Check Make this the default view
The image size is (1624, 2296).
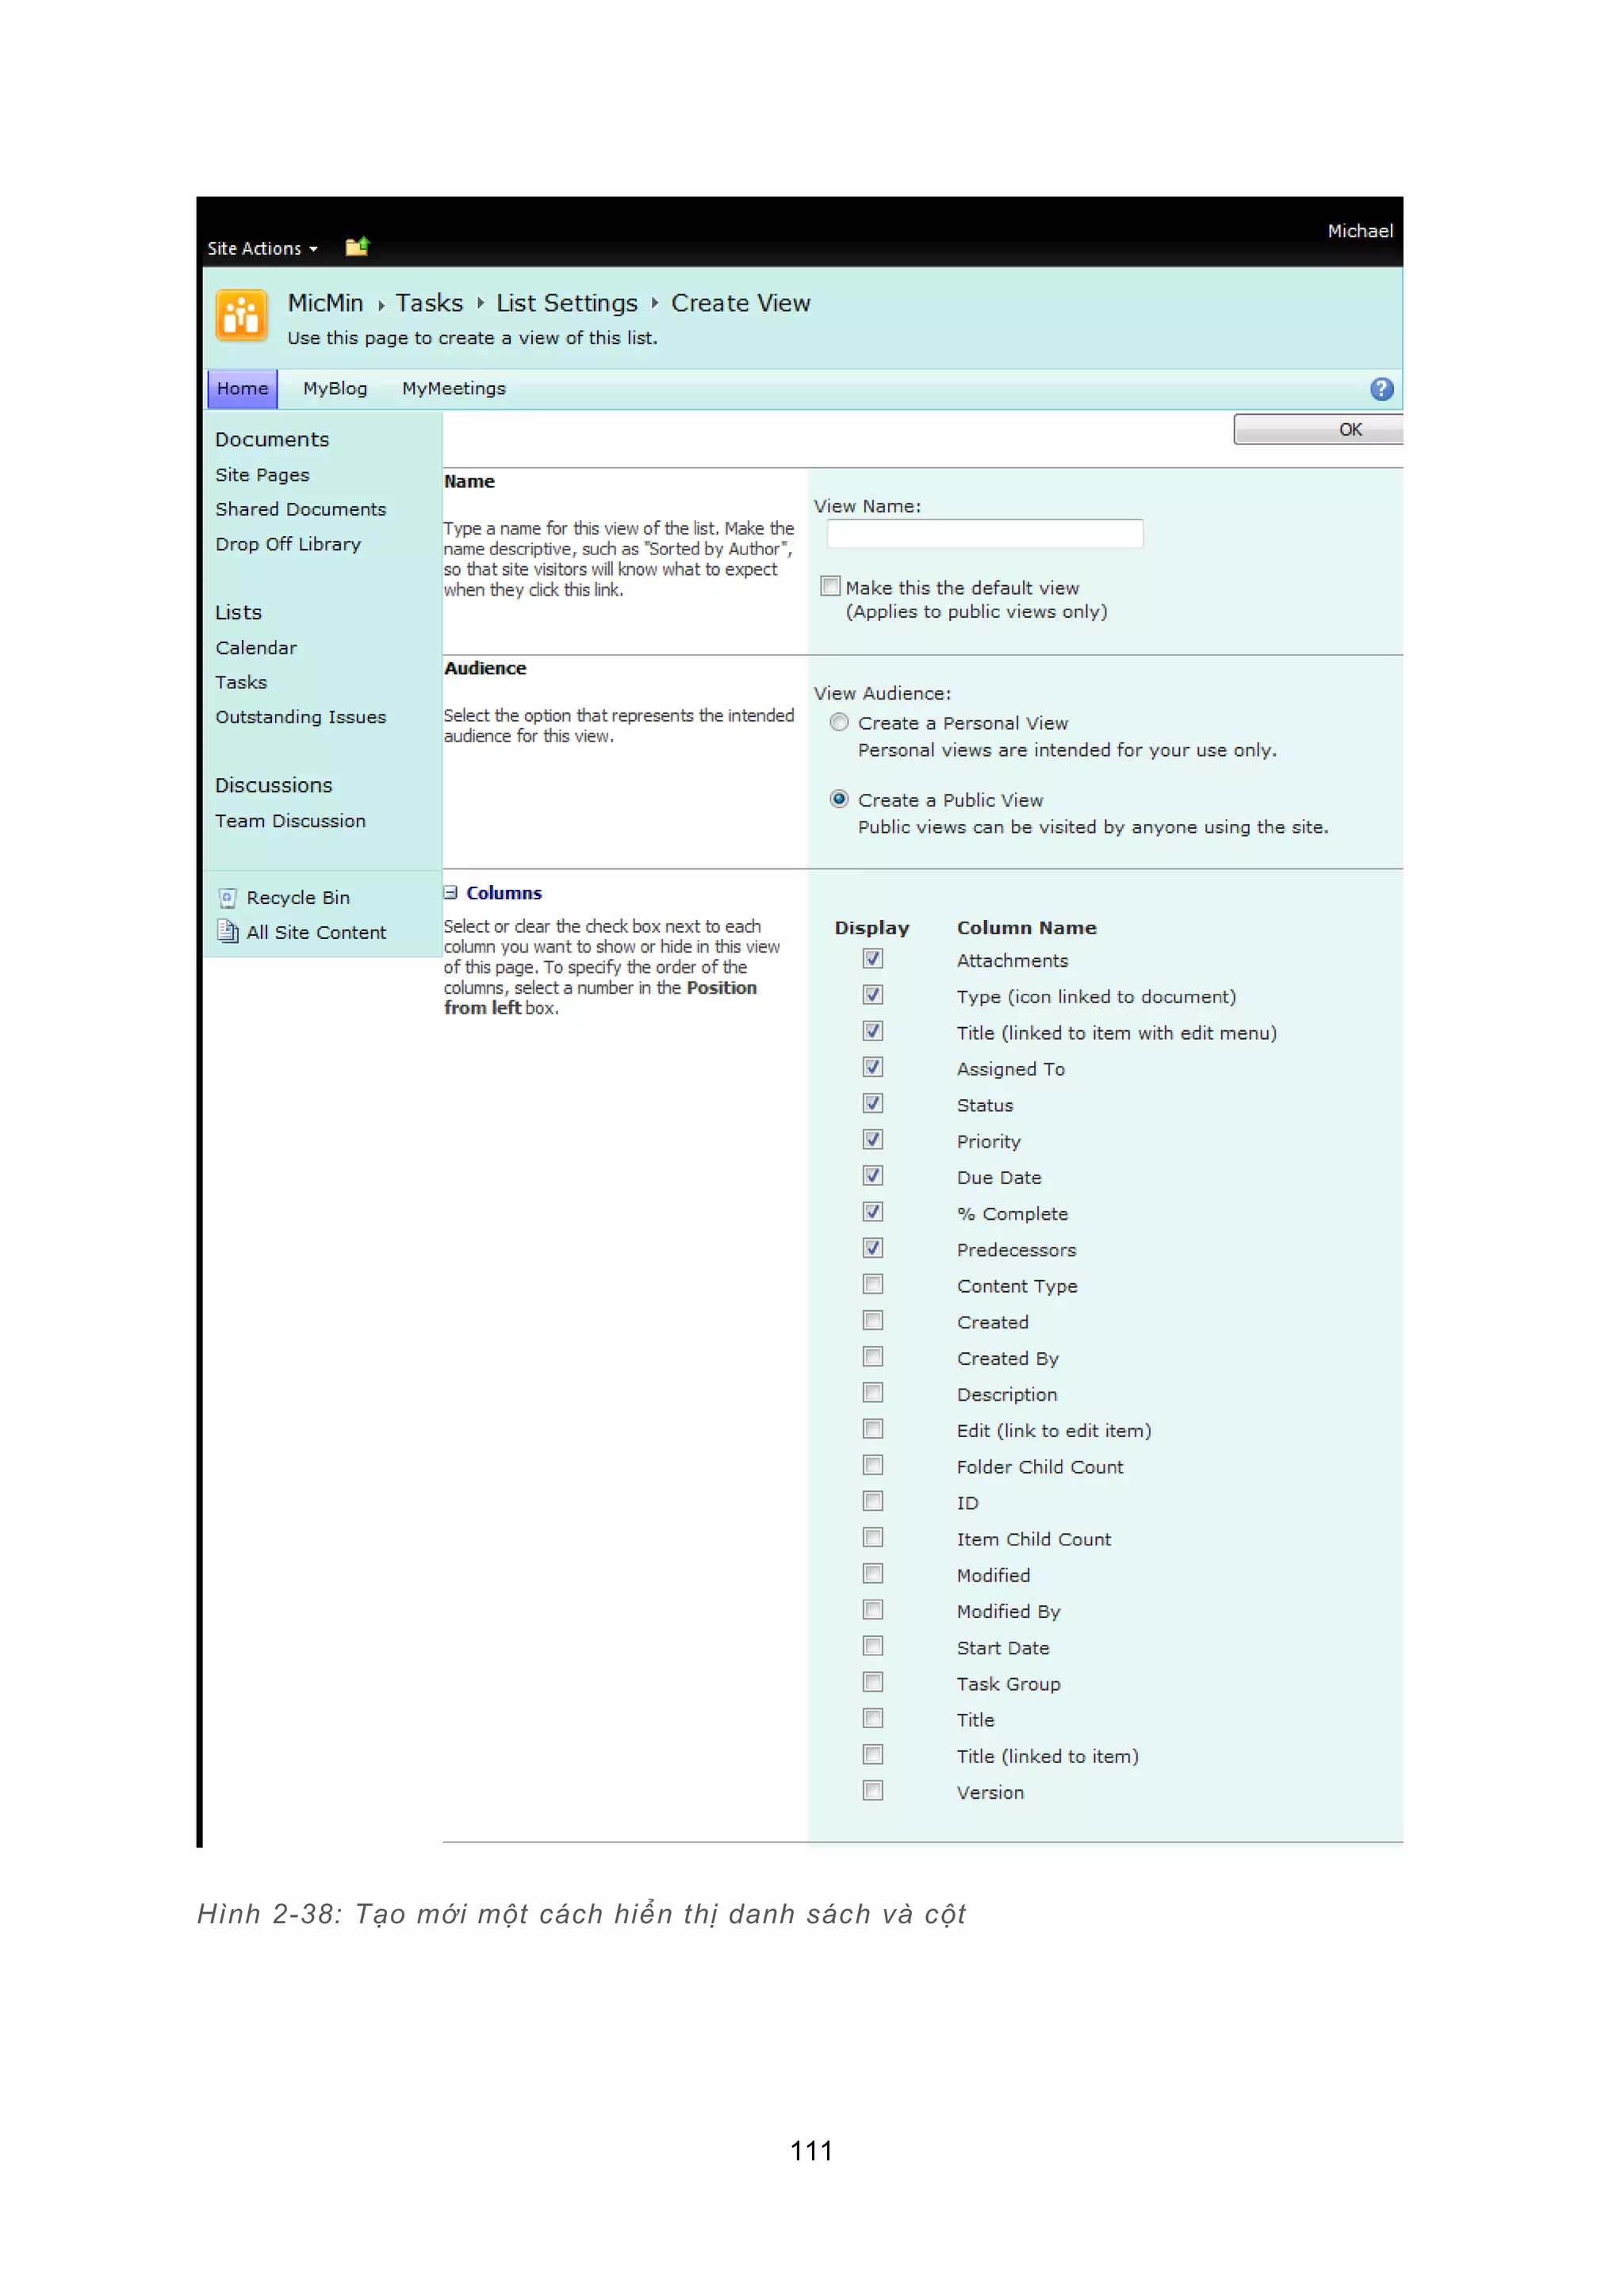(x=830, y=586)
